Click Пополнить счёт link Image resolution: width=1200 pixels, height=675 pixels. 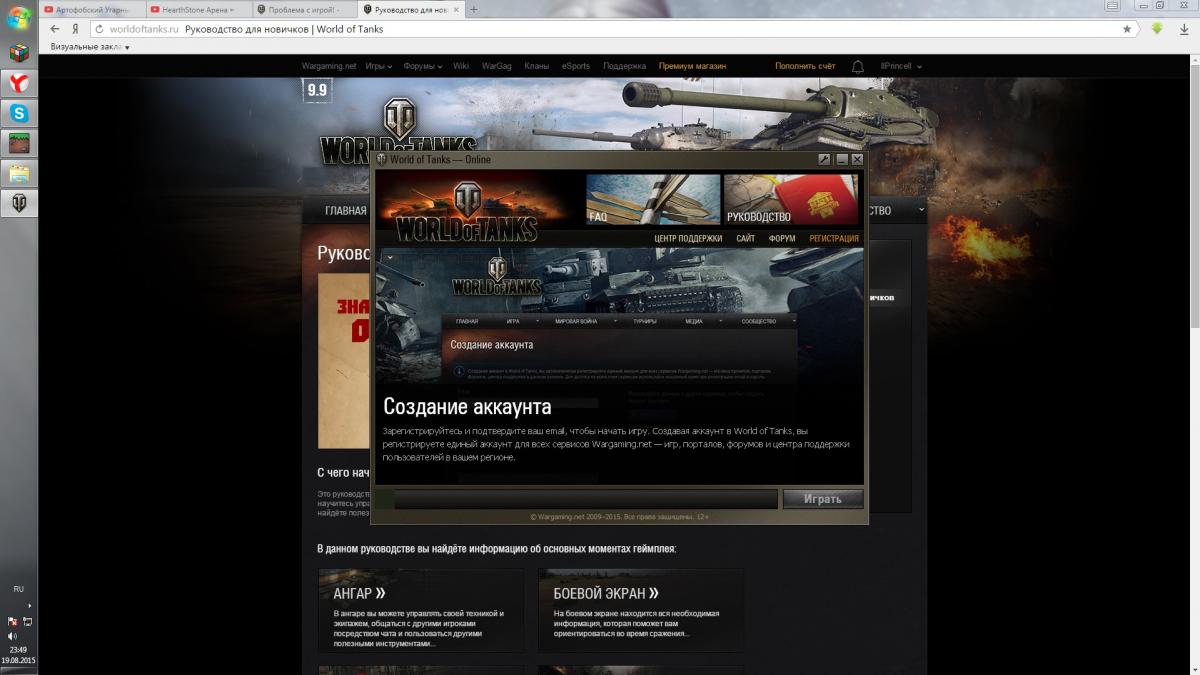click(x=805, y=66)
